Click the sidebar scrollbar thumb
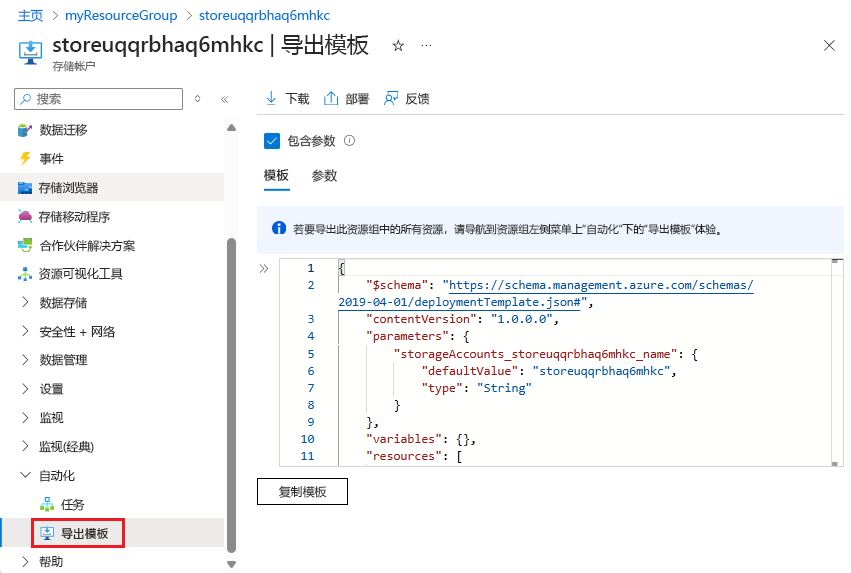 point(231,395)
